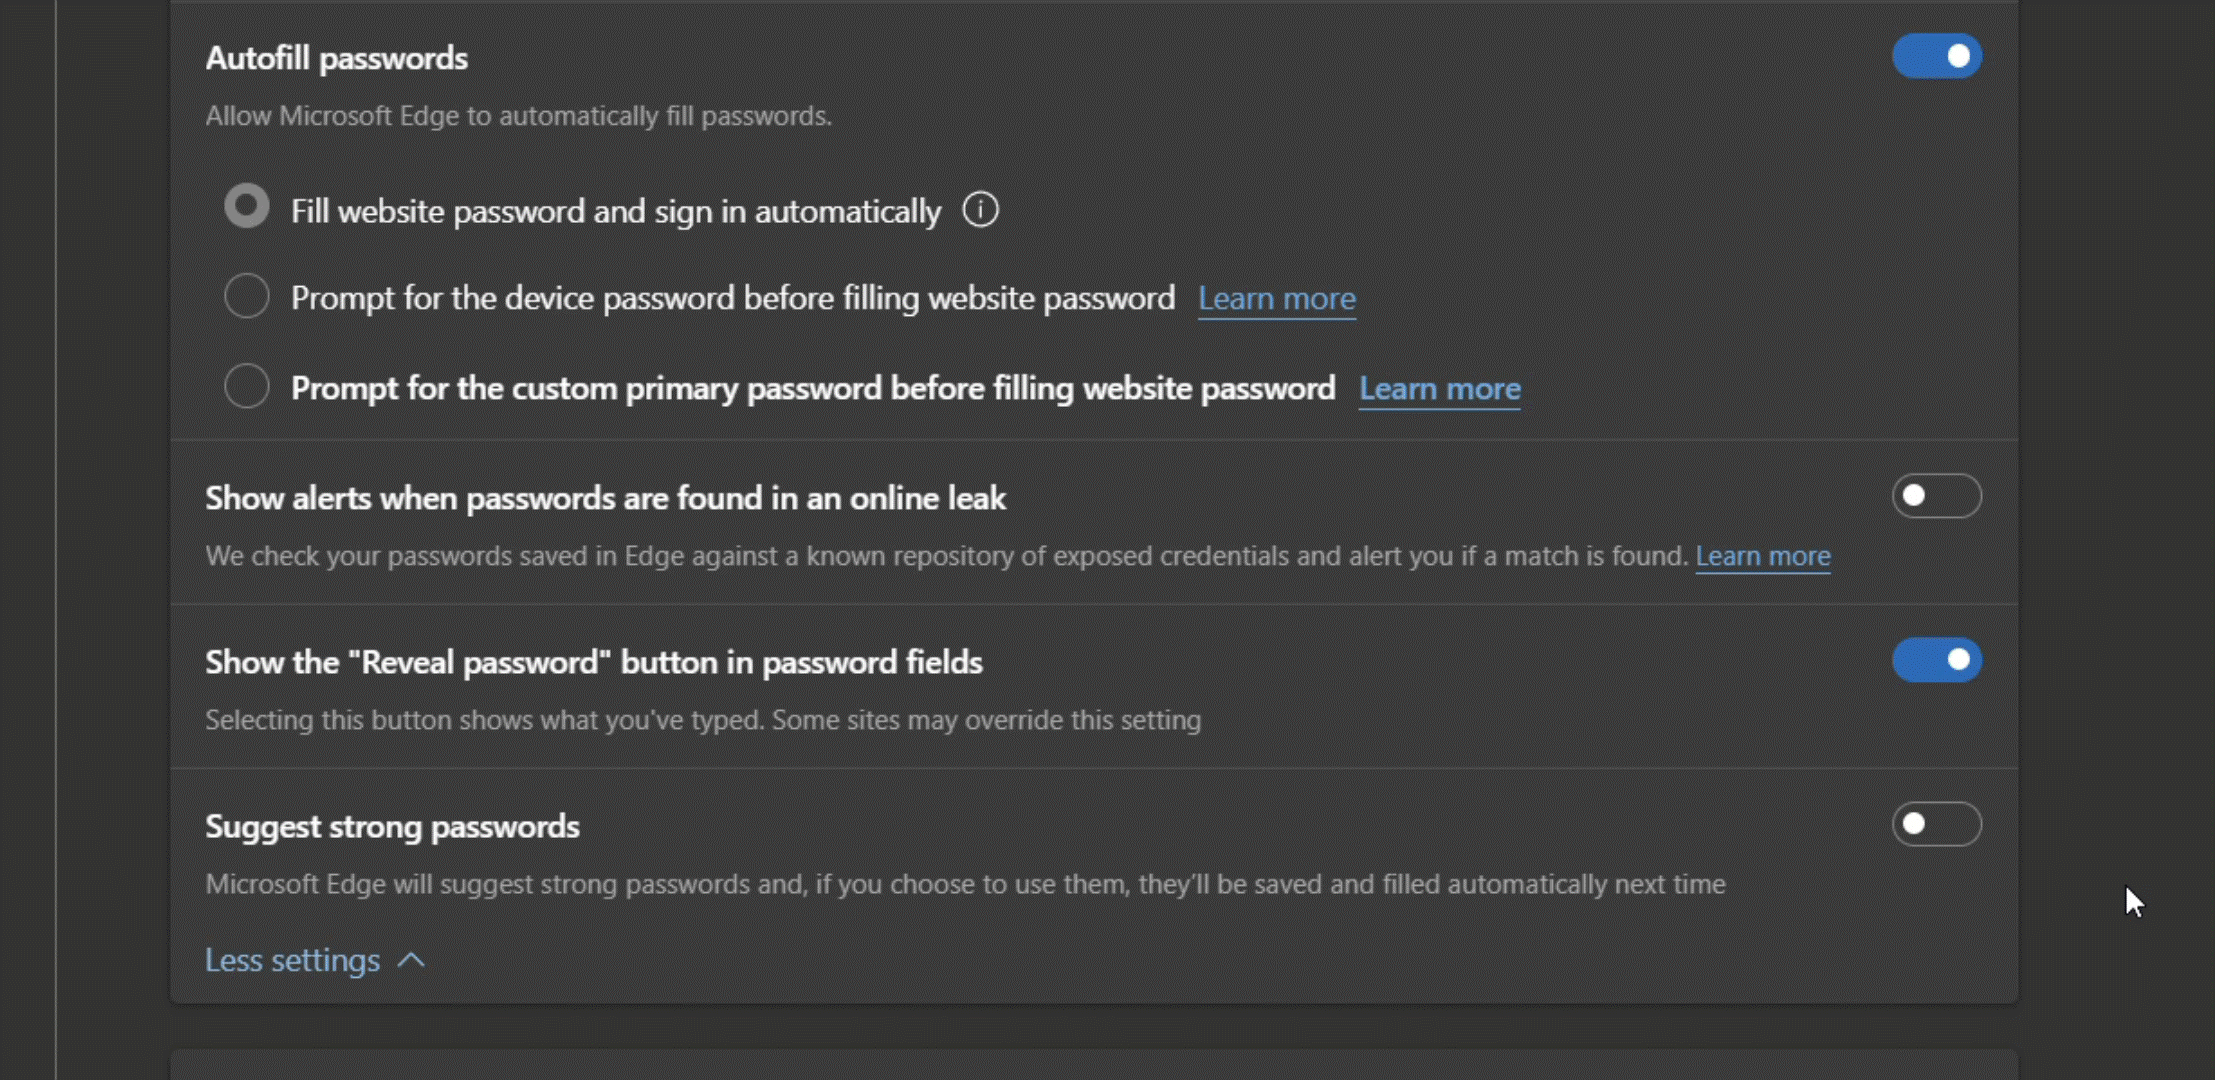Enable online leak password alerts toggle
Viewport: 2215px width, 1080px height.
click(x=1936, y=496)
